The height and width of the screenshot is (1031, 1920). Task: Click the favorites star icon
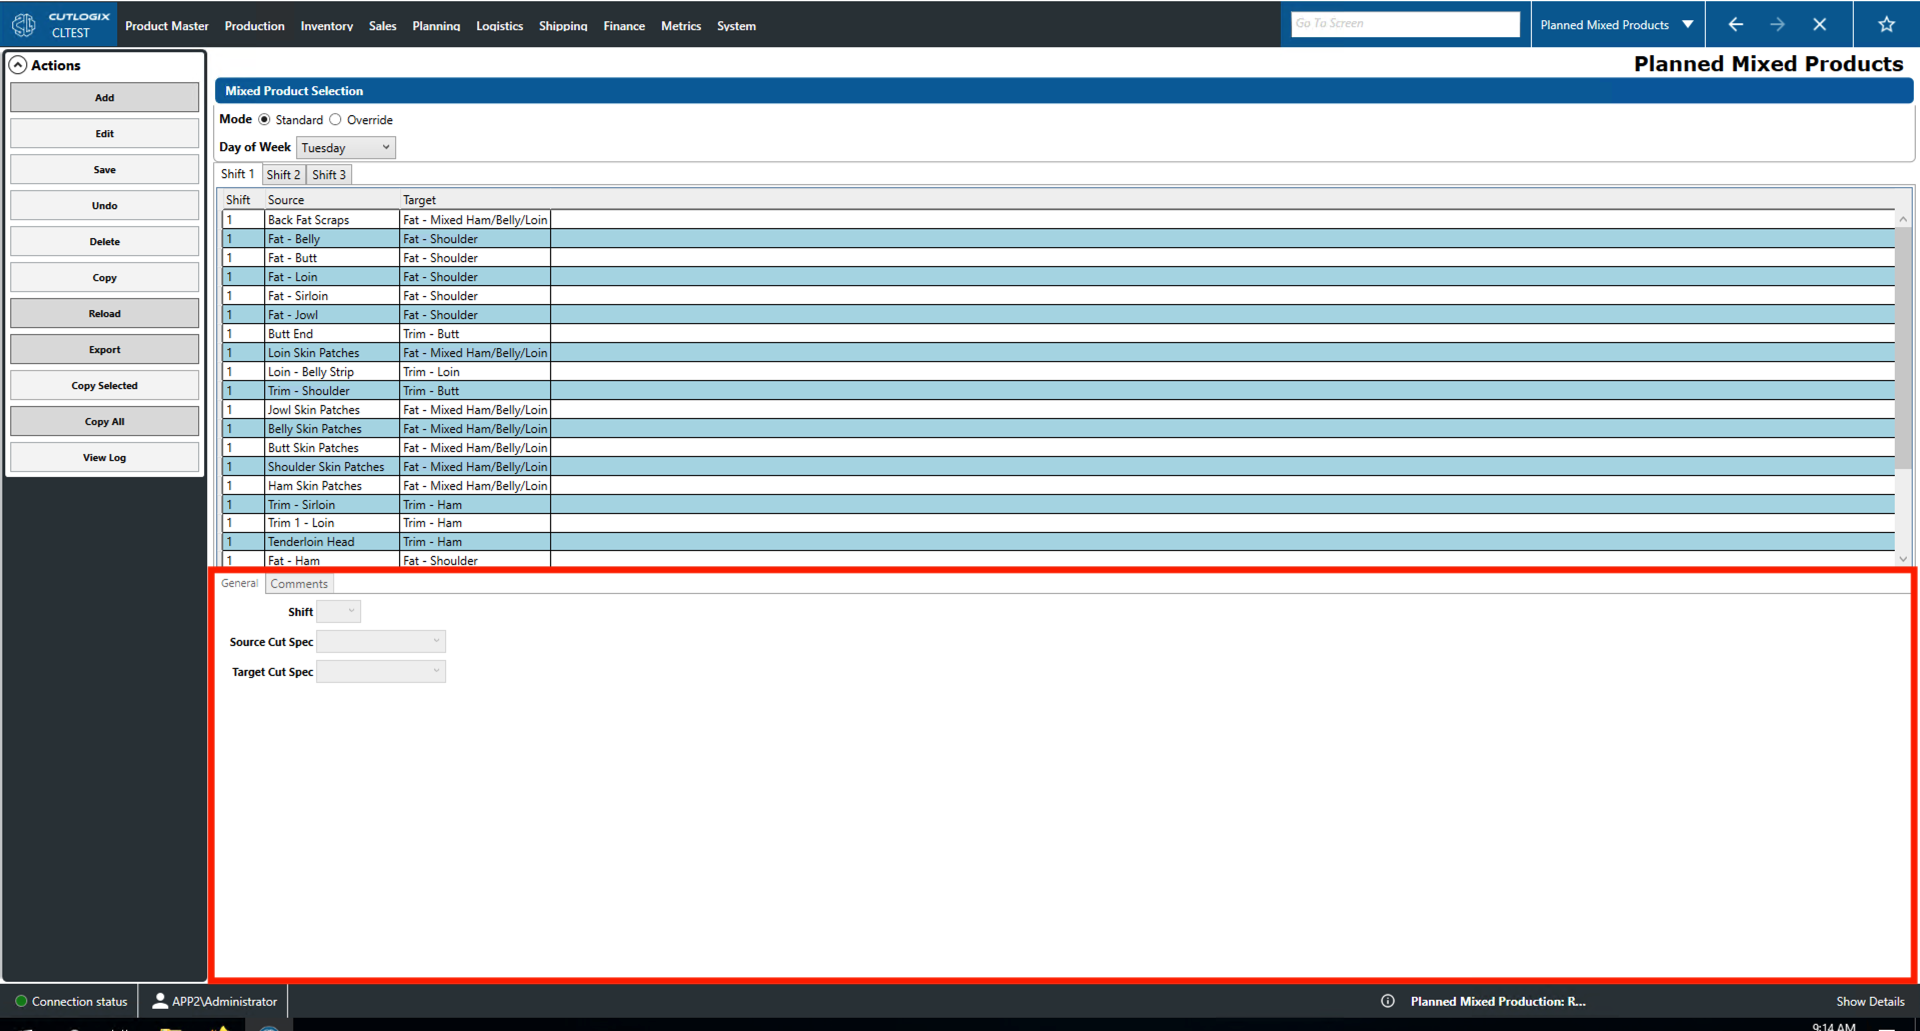(1886, 24)
